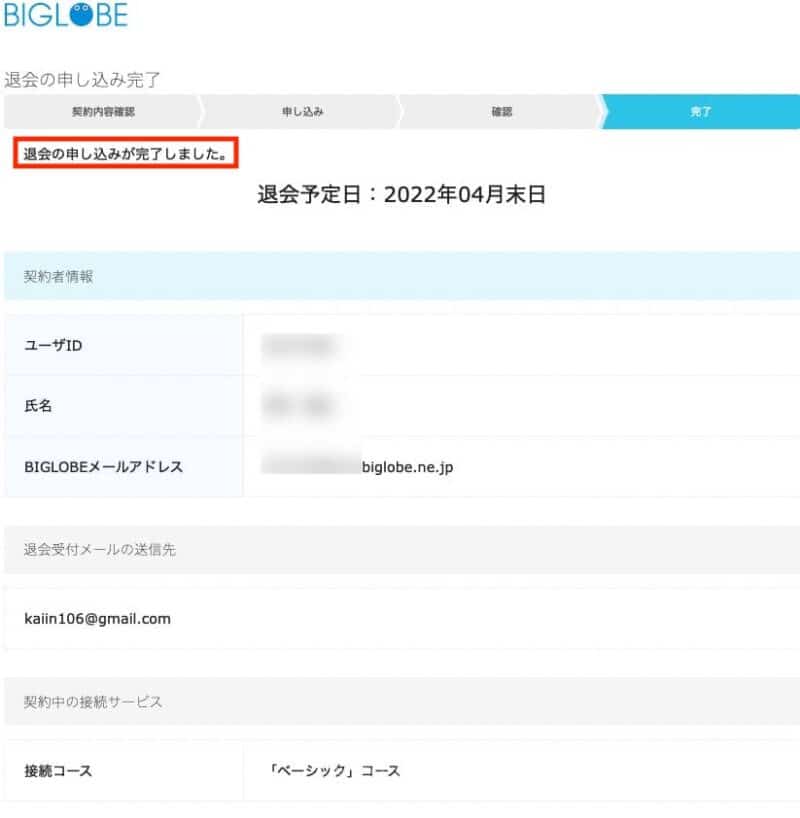Click the 契約中の接続サービス section header
Viewport: 800px width, 818px height.
[93, 702]
